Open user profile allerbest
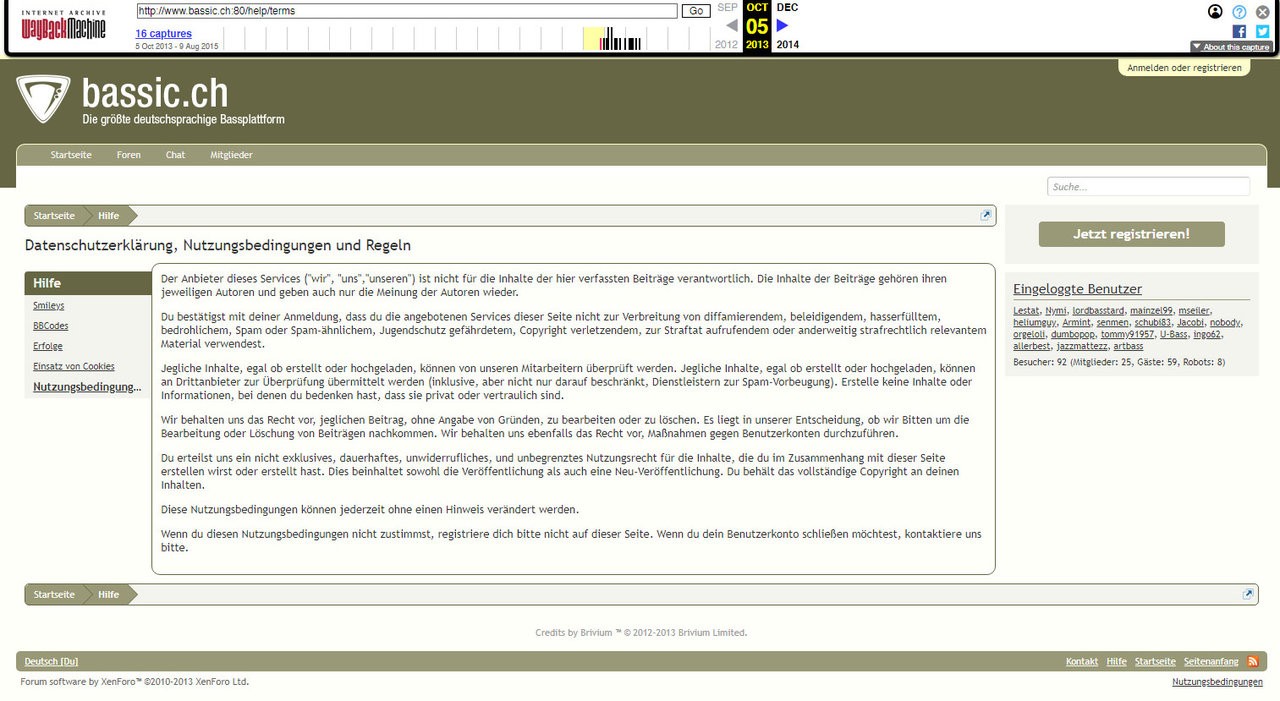 [x=1031, y=346]
